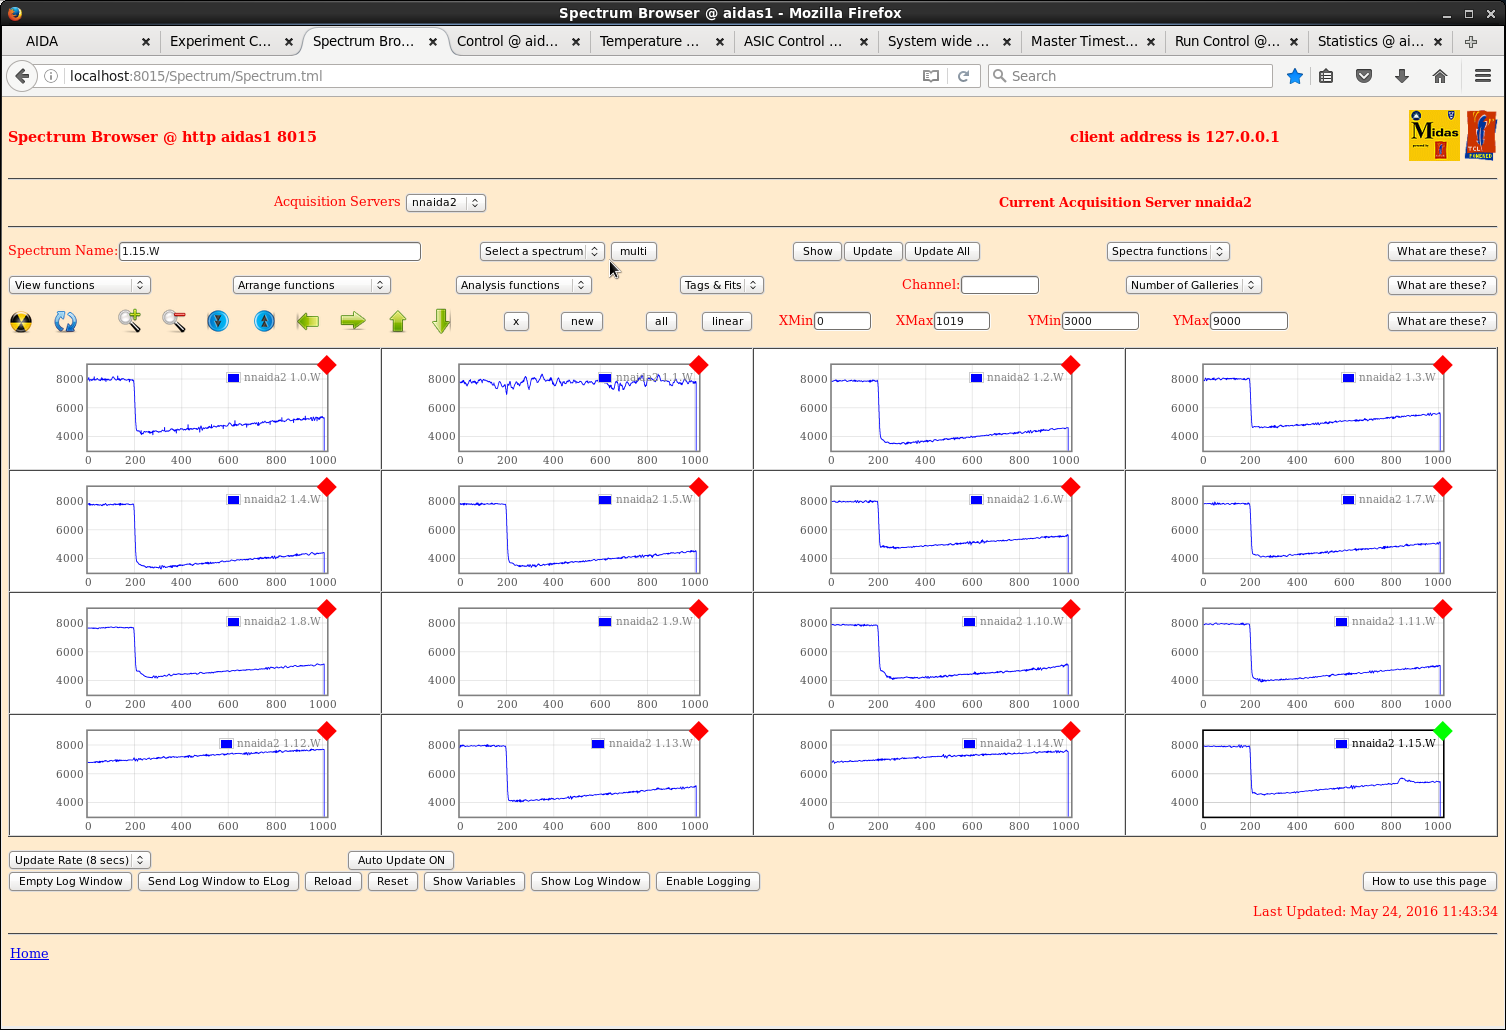The height and width of the screenshot is (1030, 1506).
Task: Toggle red diamond marker on nnaida2 1.3.W
Action: pos(1442,365)
